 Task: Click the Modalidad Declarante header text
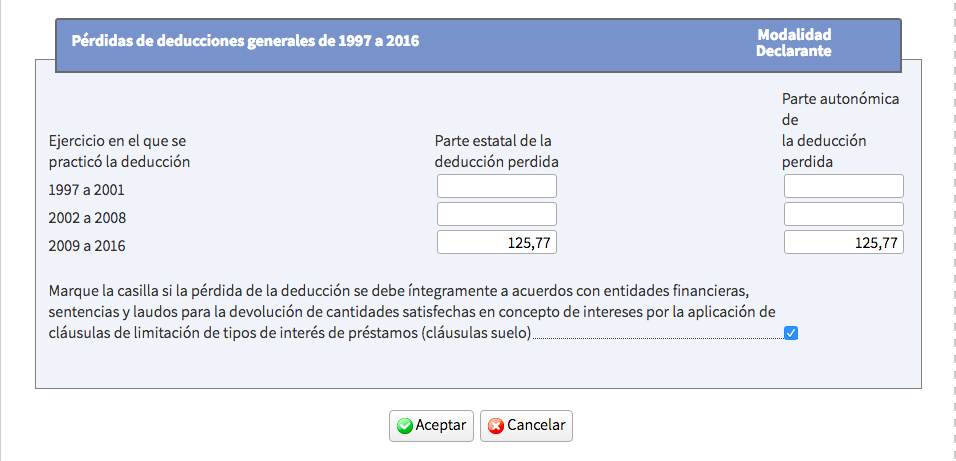click(794, 42)
